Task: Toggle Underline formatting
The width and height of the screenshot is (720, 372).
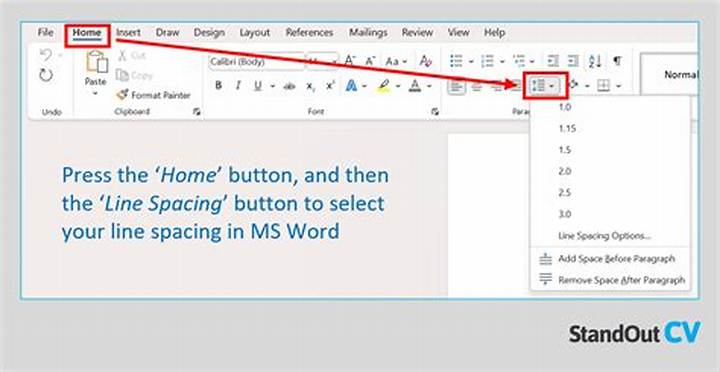Action: click(x=258, y=85)
